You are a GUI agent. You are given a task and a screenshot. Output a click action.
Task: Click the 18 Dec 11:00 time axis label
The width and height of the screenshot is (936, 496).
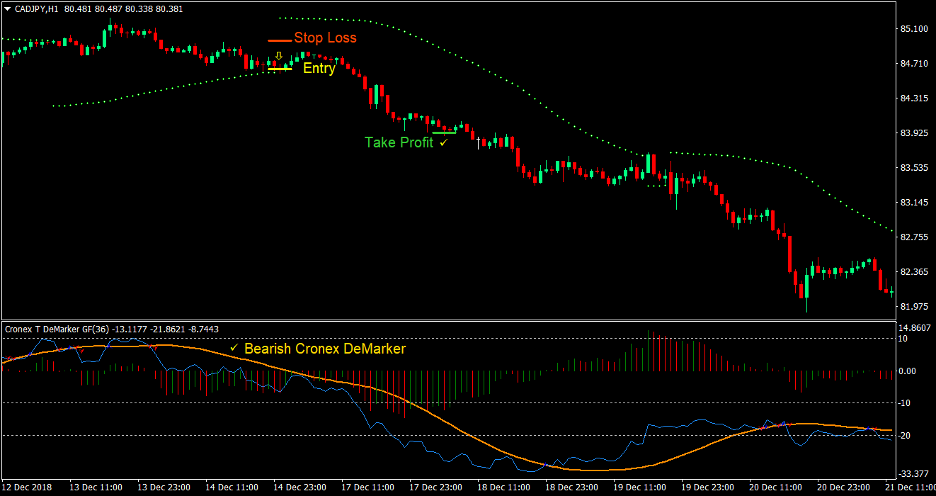coord(505,487)
